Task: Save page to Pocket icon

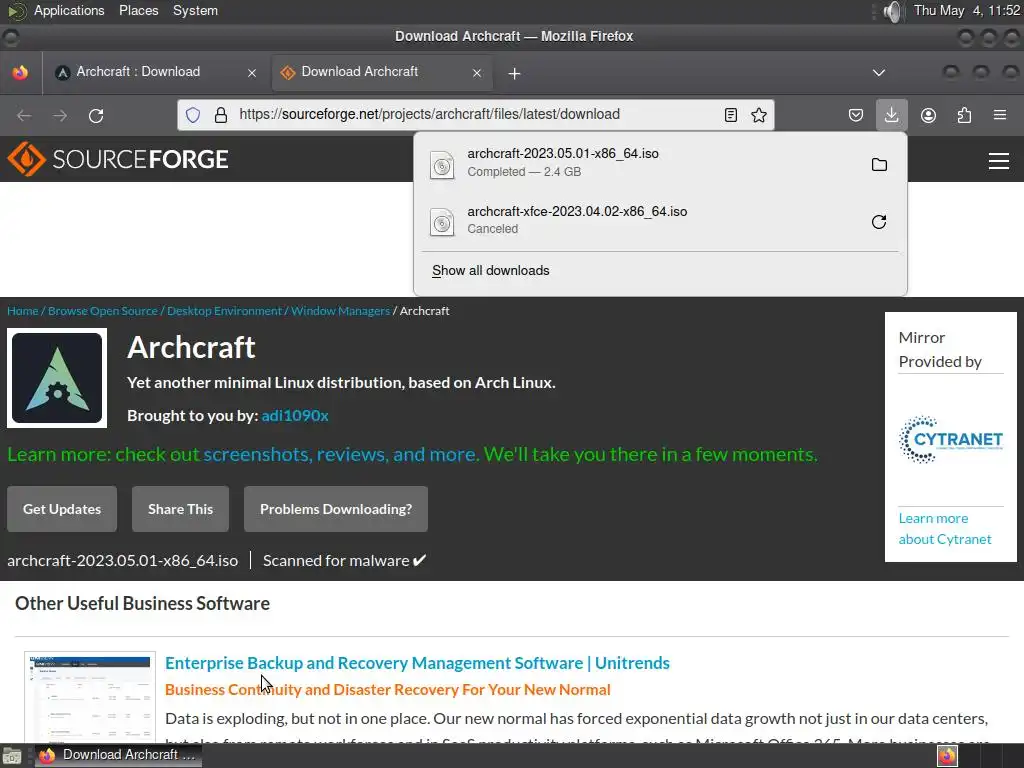Action: pos(856,116)
